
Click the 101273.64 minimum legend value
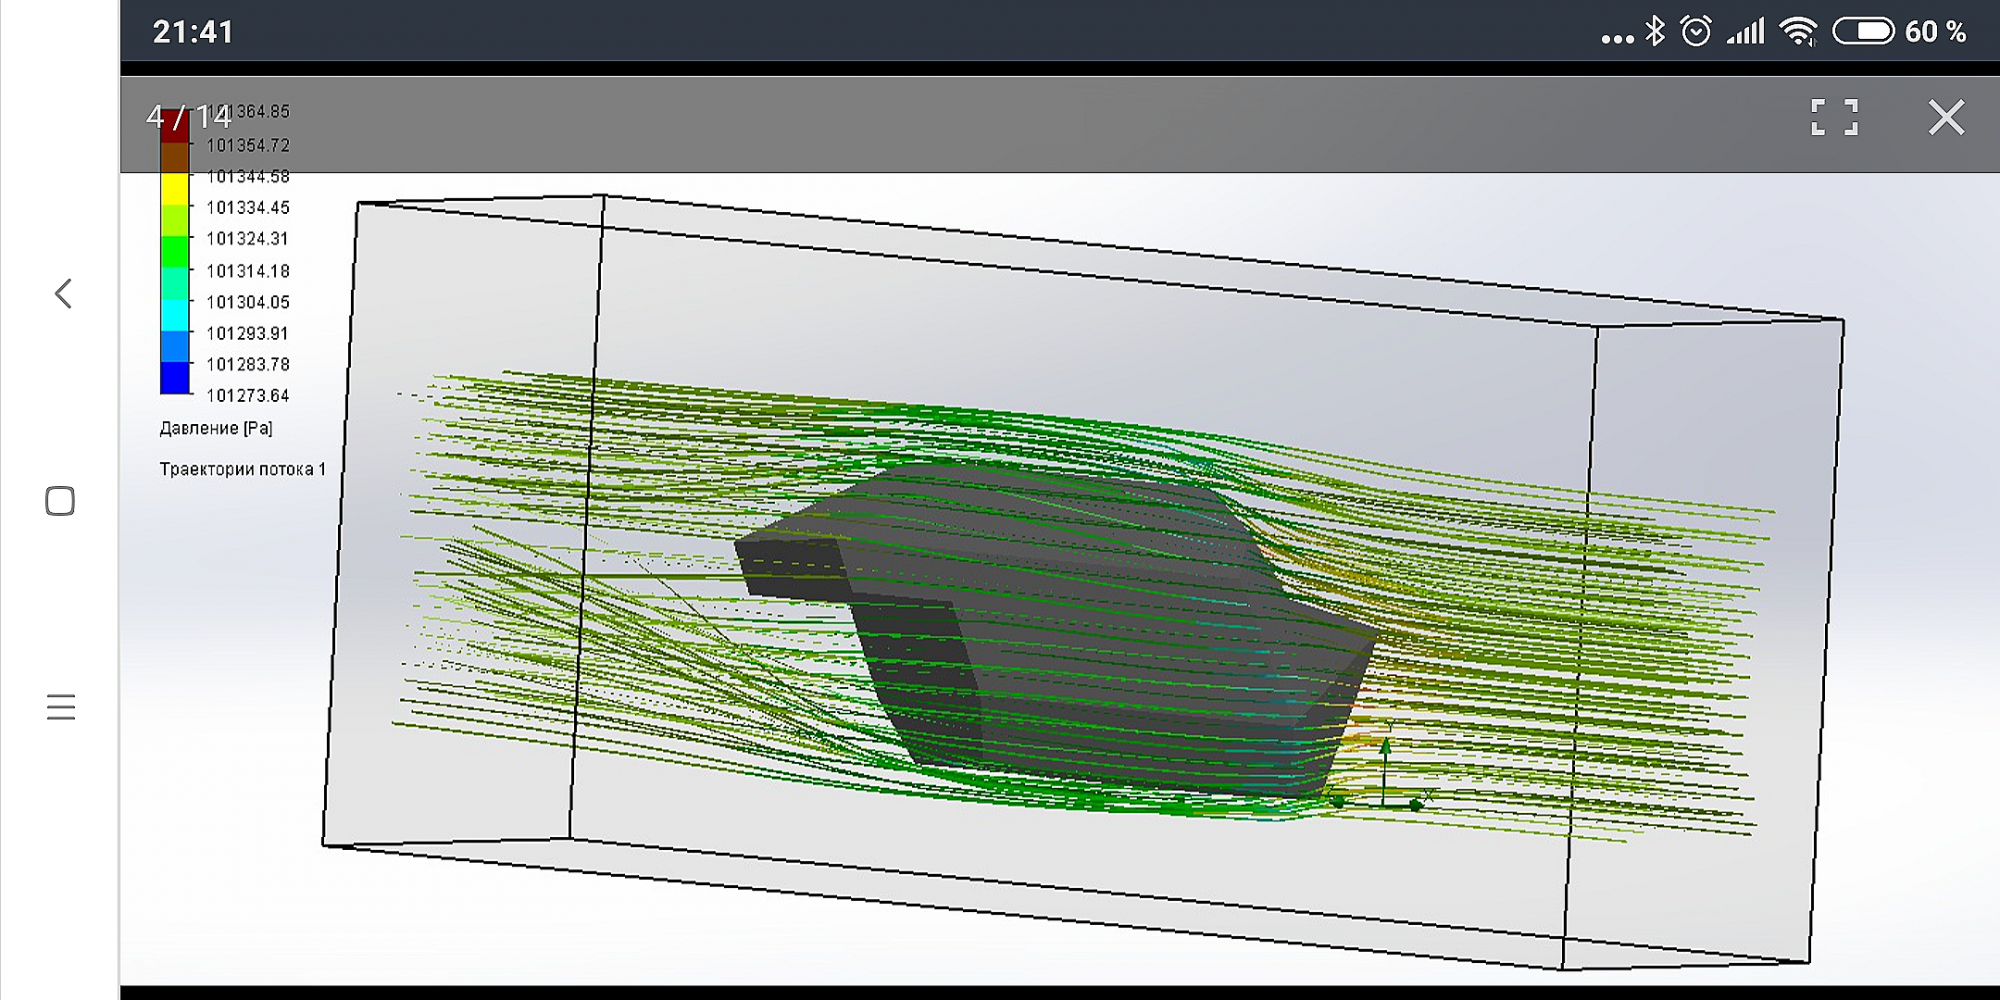(247, 396)
